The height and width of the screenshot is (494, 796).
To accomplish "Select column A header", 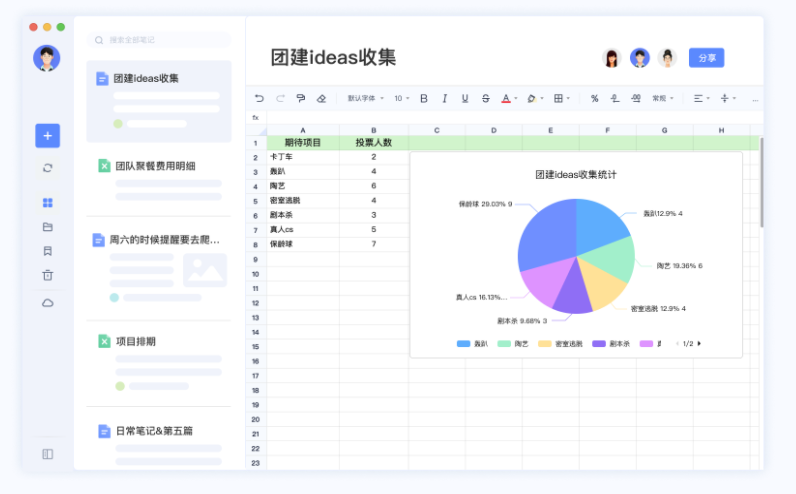I will [x=303, y=130].
